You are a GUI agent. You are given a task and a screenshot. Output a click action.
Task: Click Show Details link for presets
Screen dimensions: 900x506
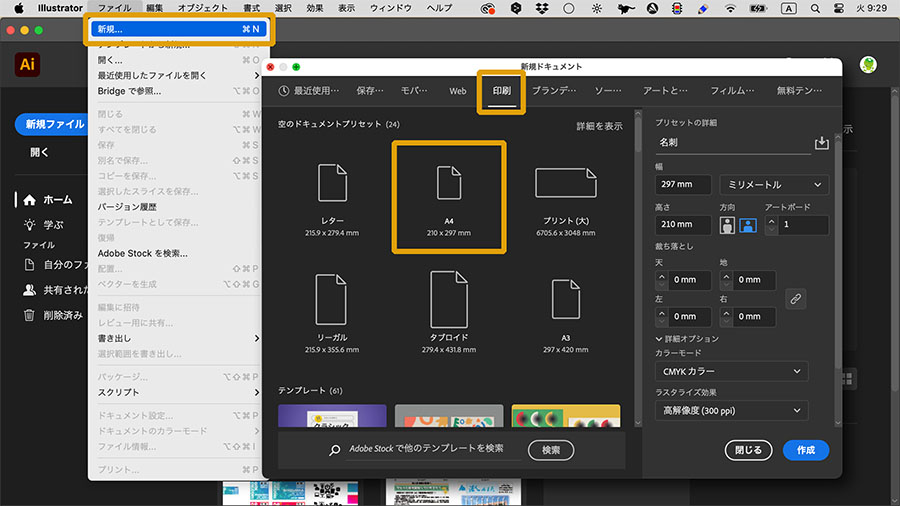pyautogui.click(x=599, y=126)
